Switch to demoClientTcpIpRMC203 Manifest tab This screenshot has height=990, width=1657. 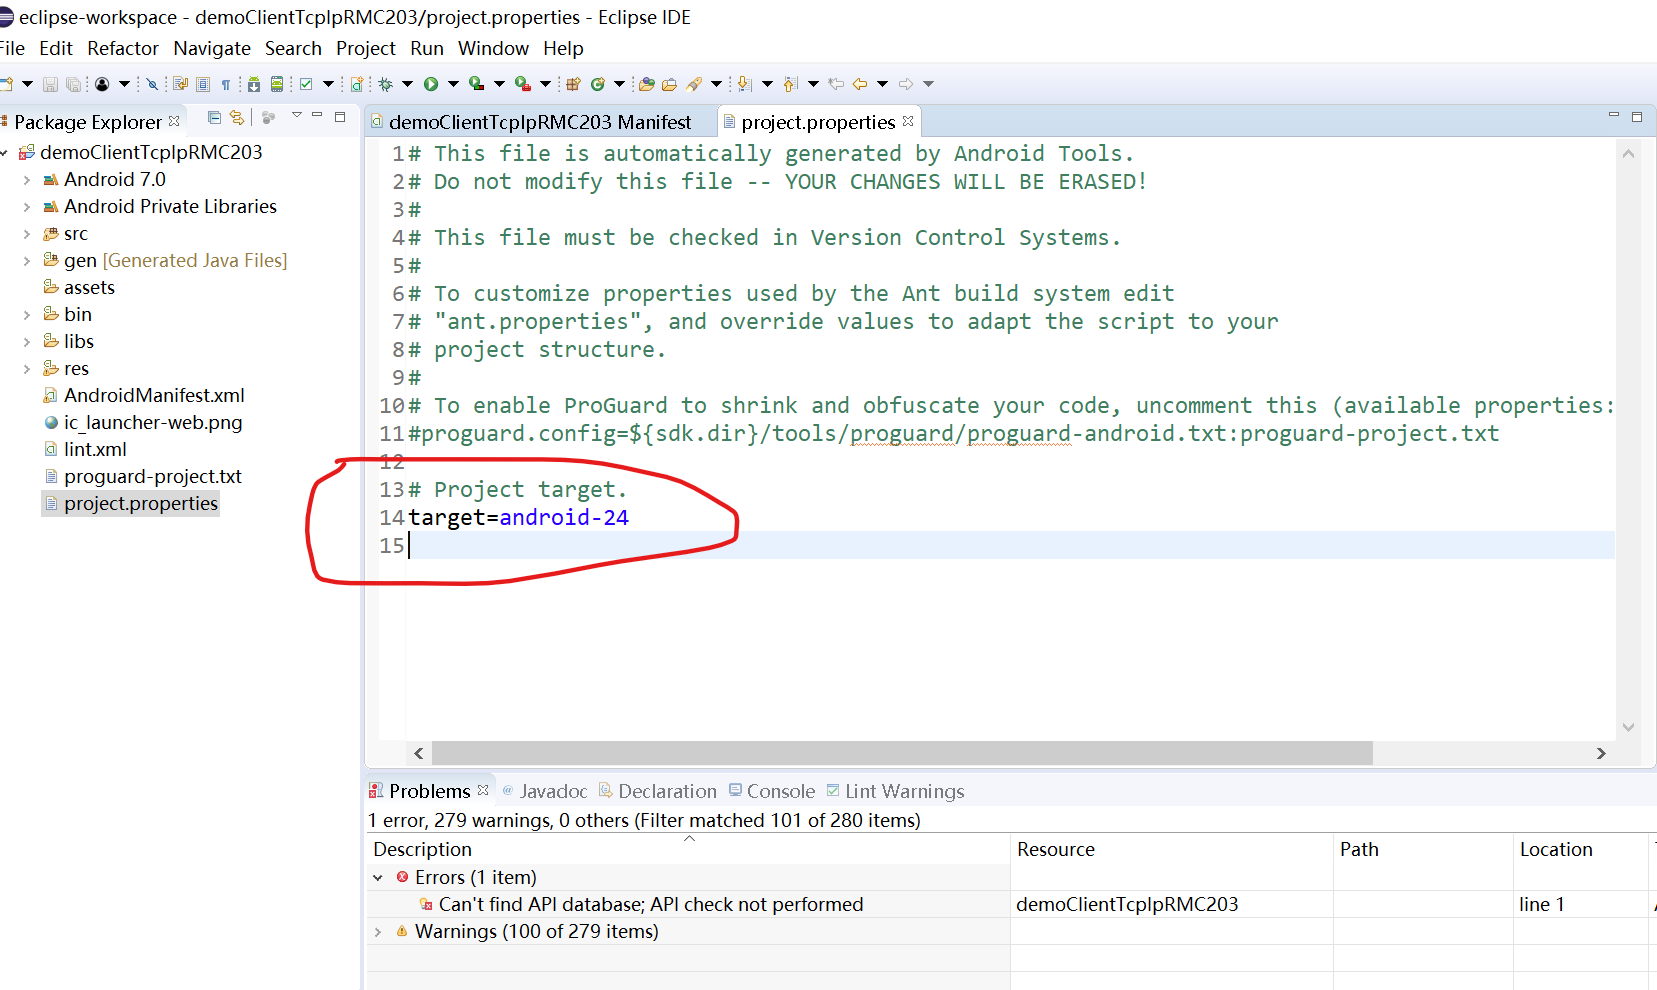tap(540, 122)
